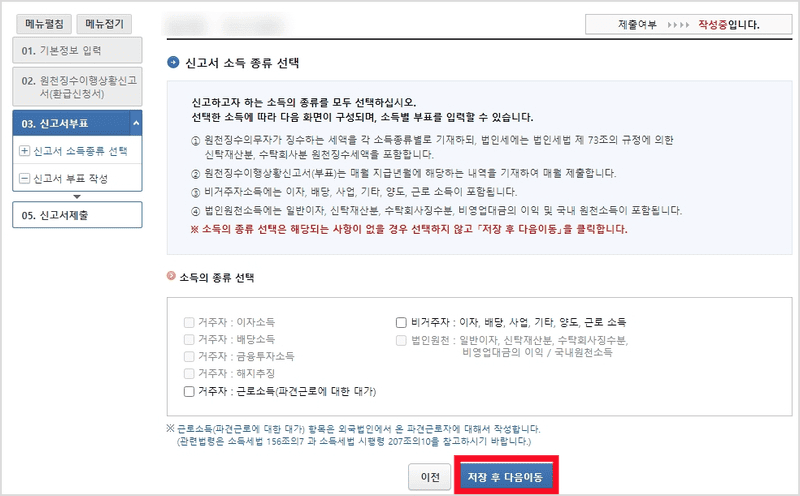Click the 제출여부 작성중입니다 status box

click(688, 24)
